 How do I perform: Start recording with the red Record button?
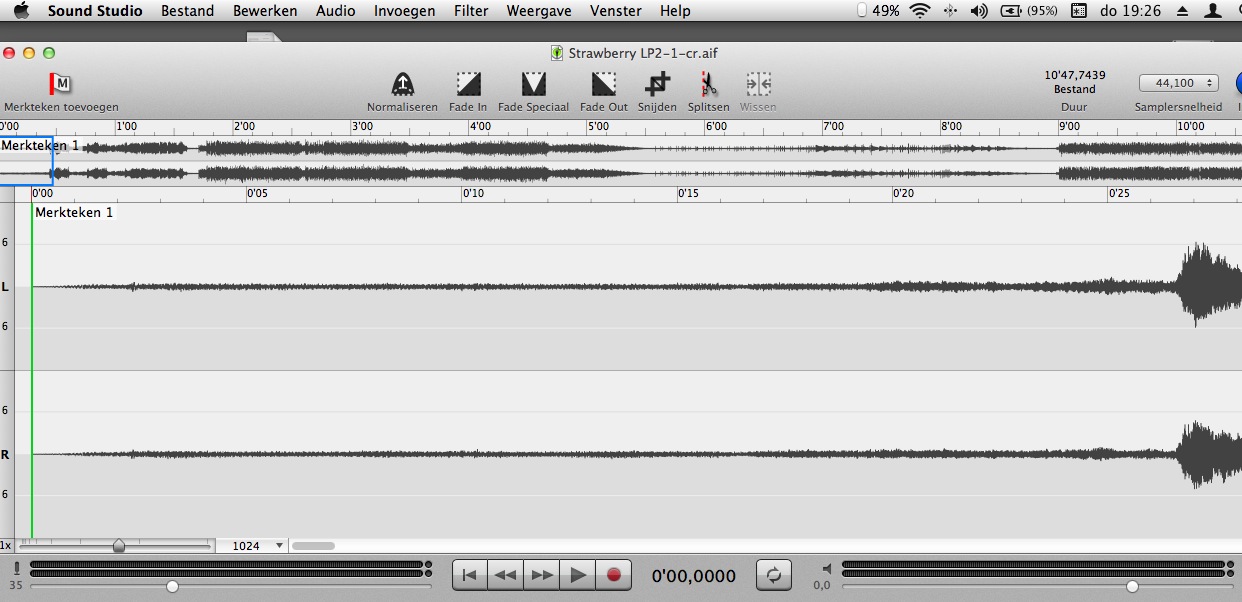pos(614,575)
